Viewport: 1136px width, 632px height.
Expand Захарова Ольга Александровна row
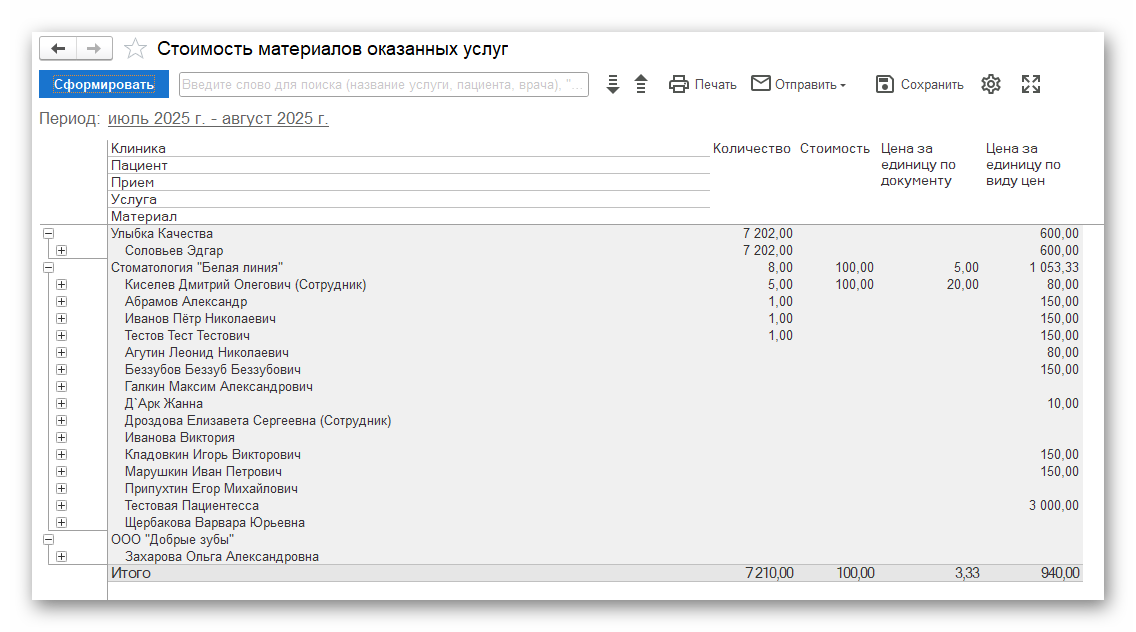62,556
